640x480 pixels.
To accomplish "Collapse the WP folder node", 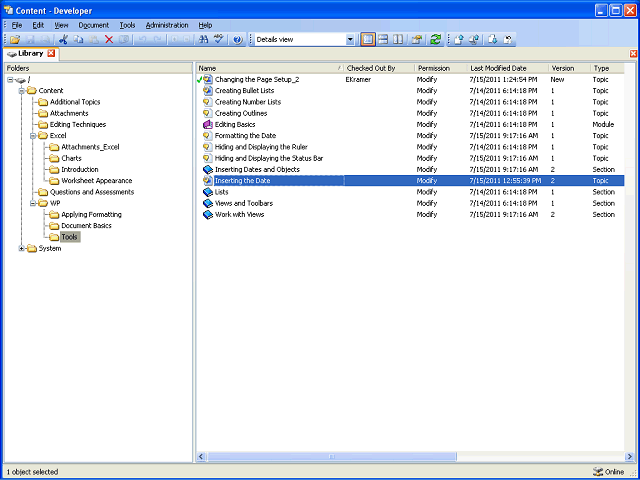I will click(33, 203).
